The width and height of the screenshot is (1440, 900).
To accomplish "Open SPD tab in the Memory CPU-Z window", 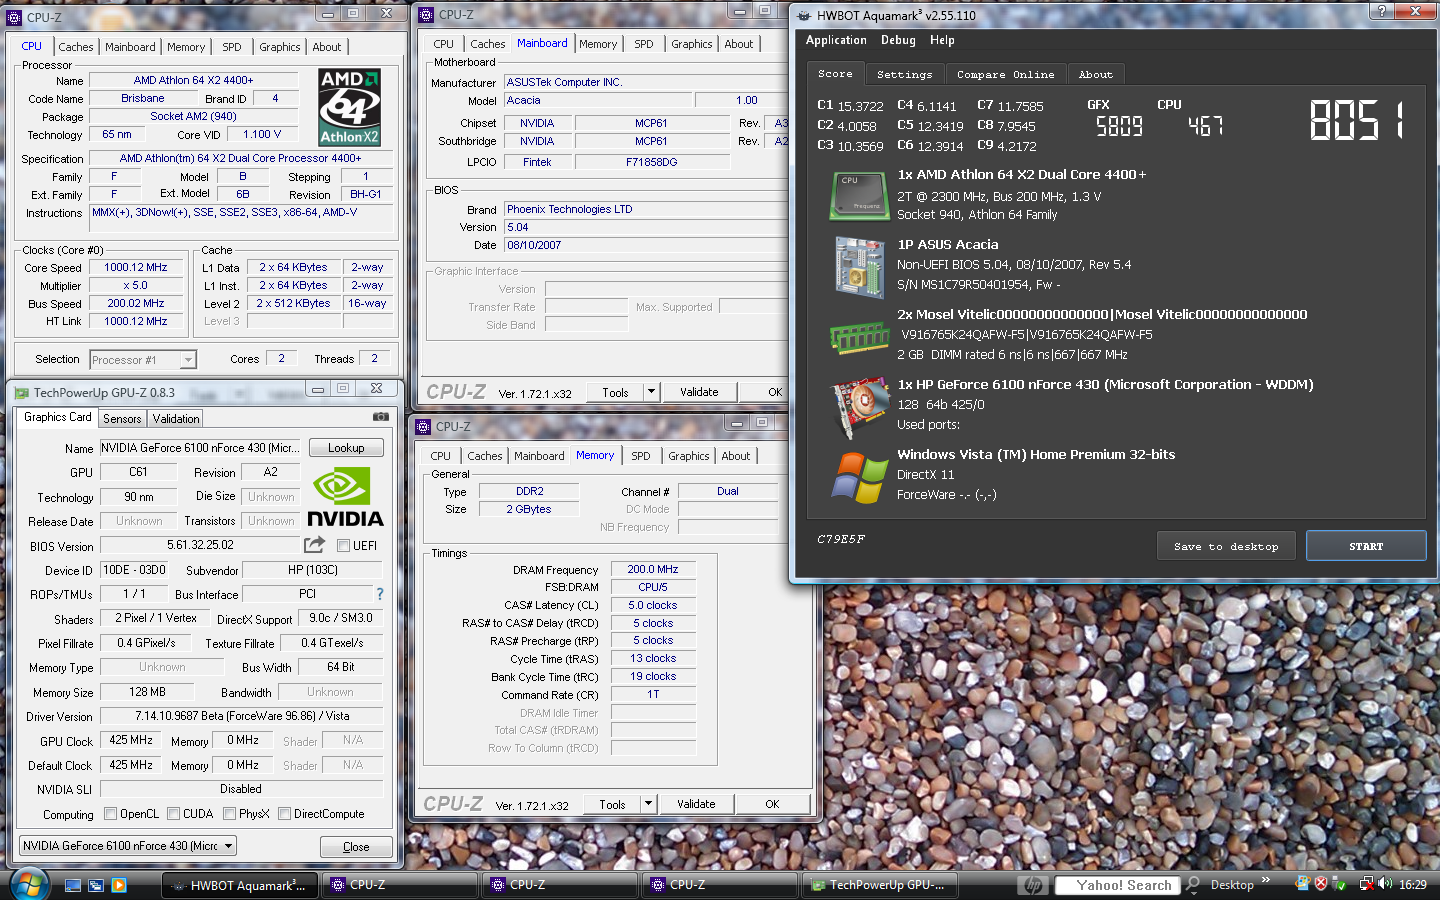I will click(x=640, y=456).
